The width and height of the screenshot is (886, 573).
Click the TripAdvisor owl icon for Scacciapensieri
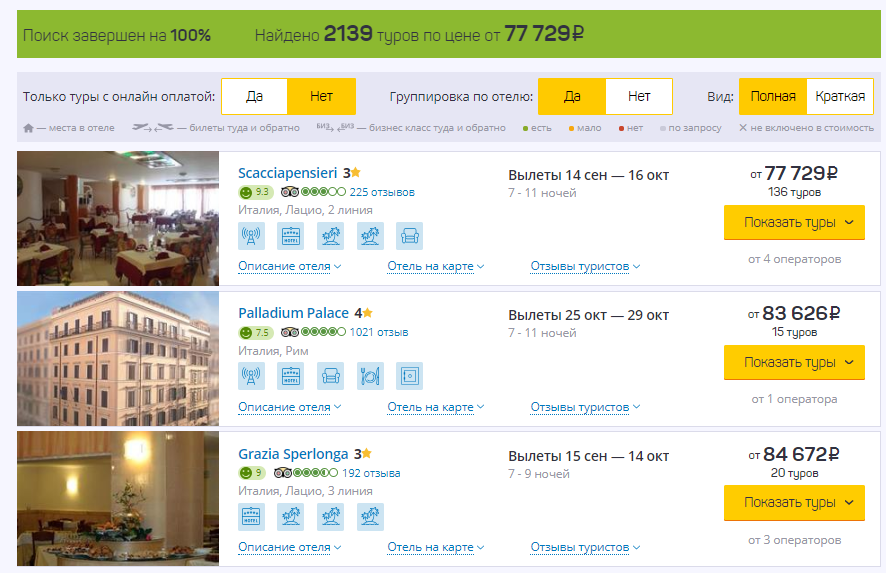(290, 192)
